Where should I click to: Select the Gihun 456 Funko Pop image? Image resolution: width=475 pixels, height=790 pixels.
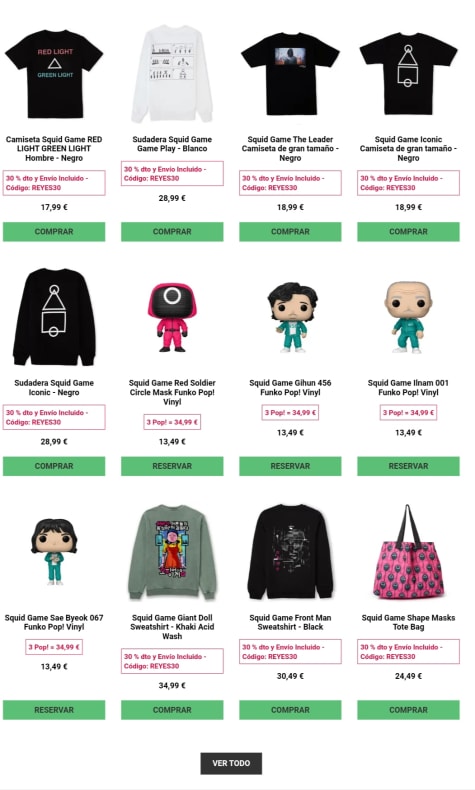(291, 317)
